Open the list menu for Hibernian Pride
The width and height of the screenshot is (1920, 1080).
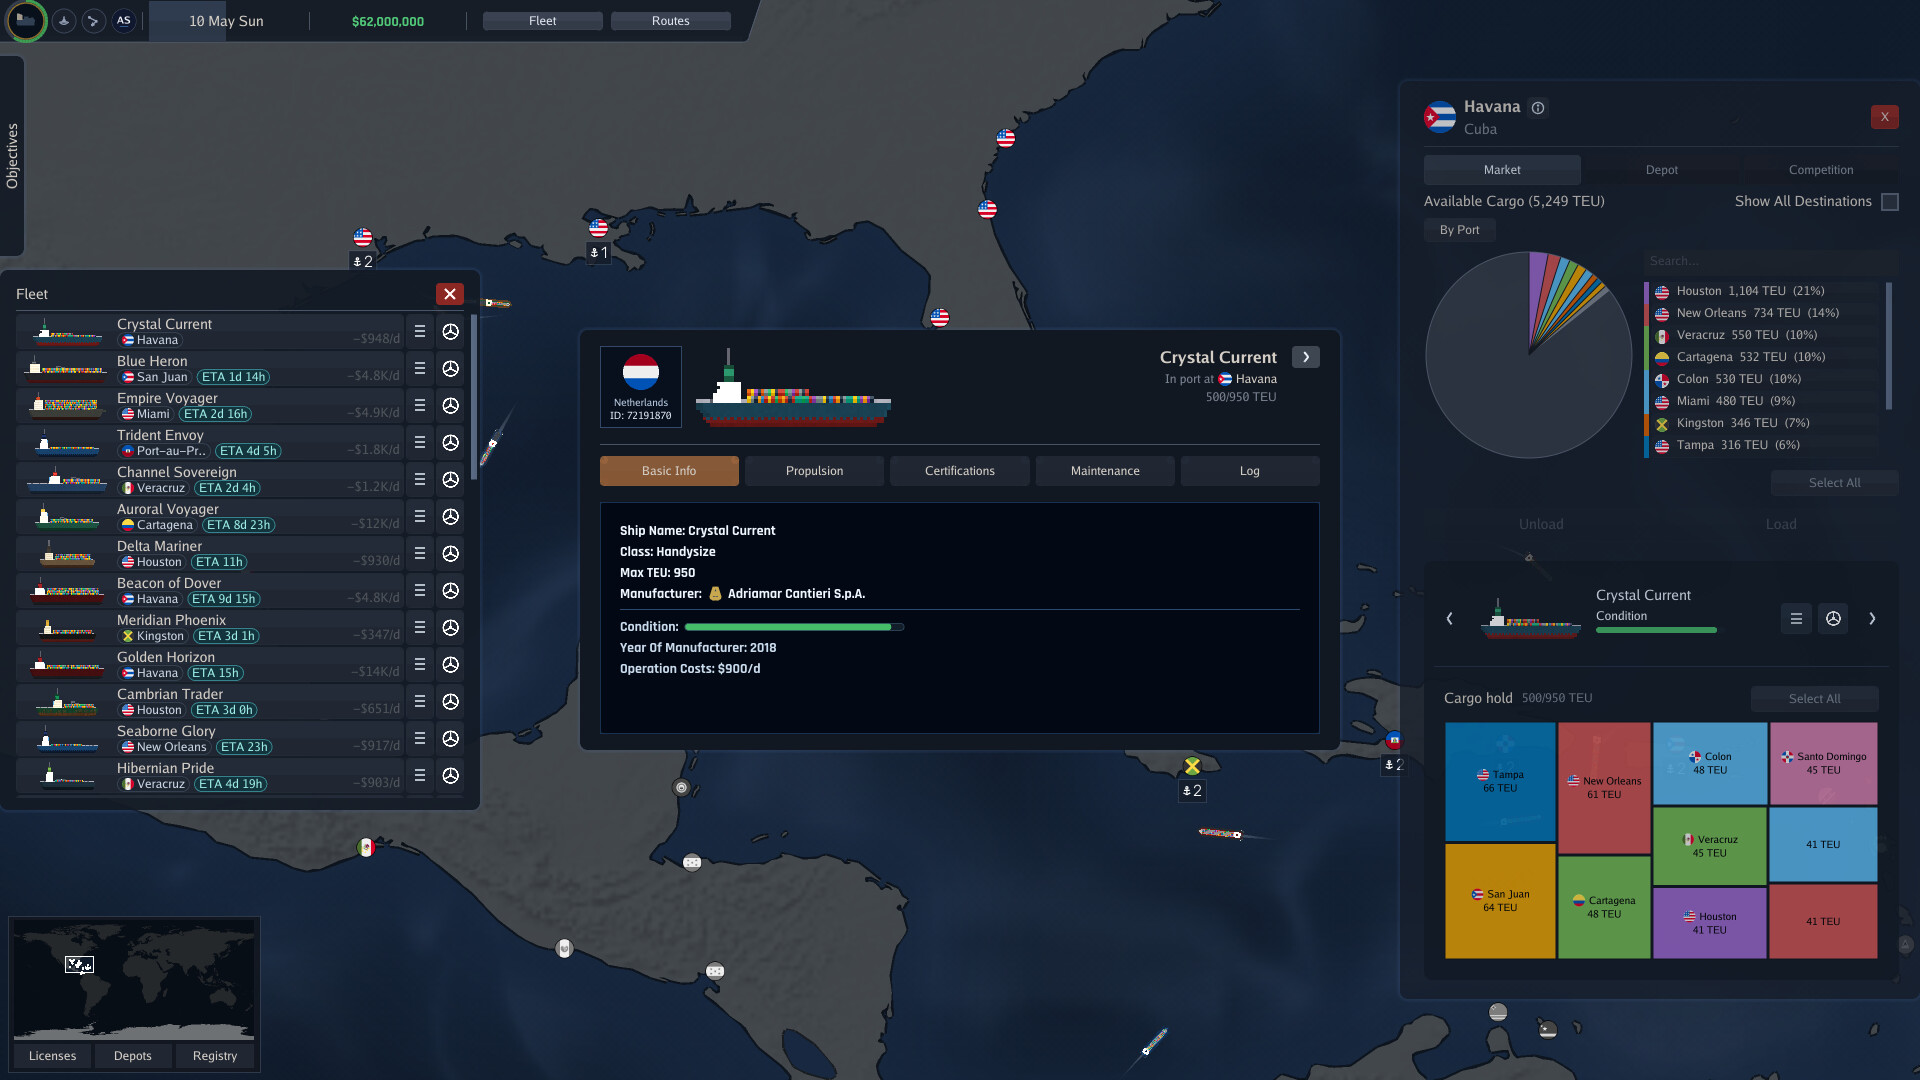[x=420, y=776]
